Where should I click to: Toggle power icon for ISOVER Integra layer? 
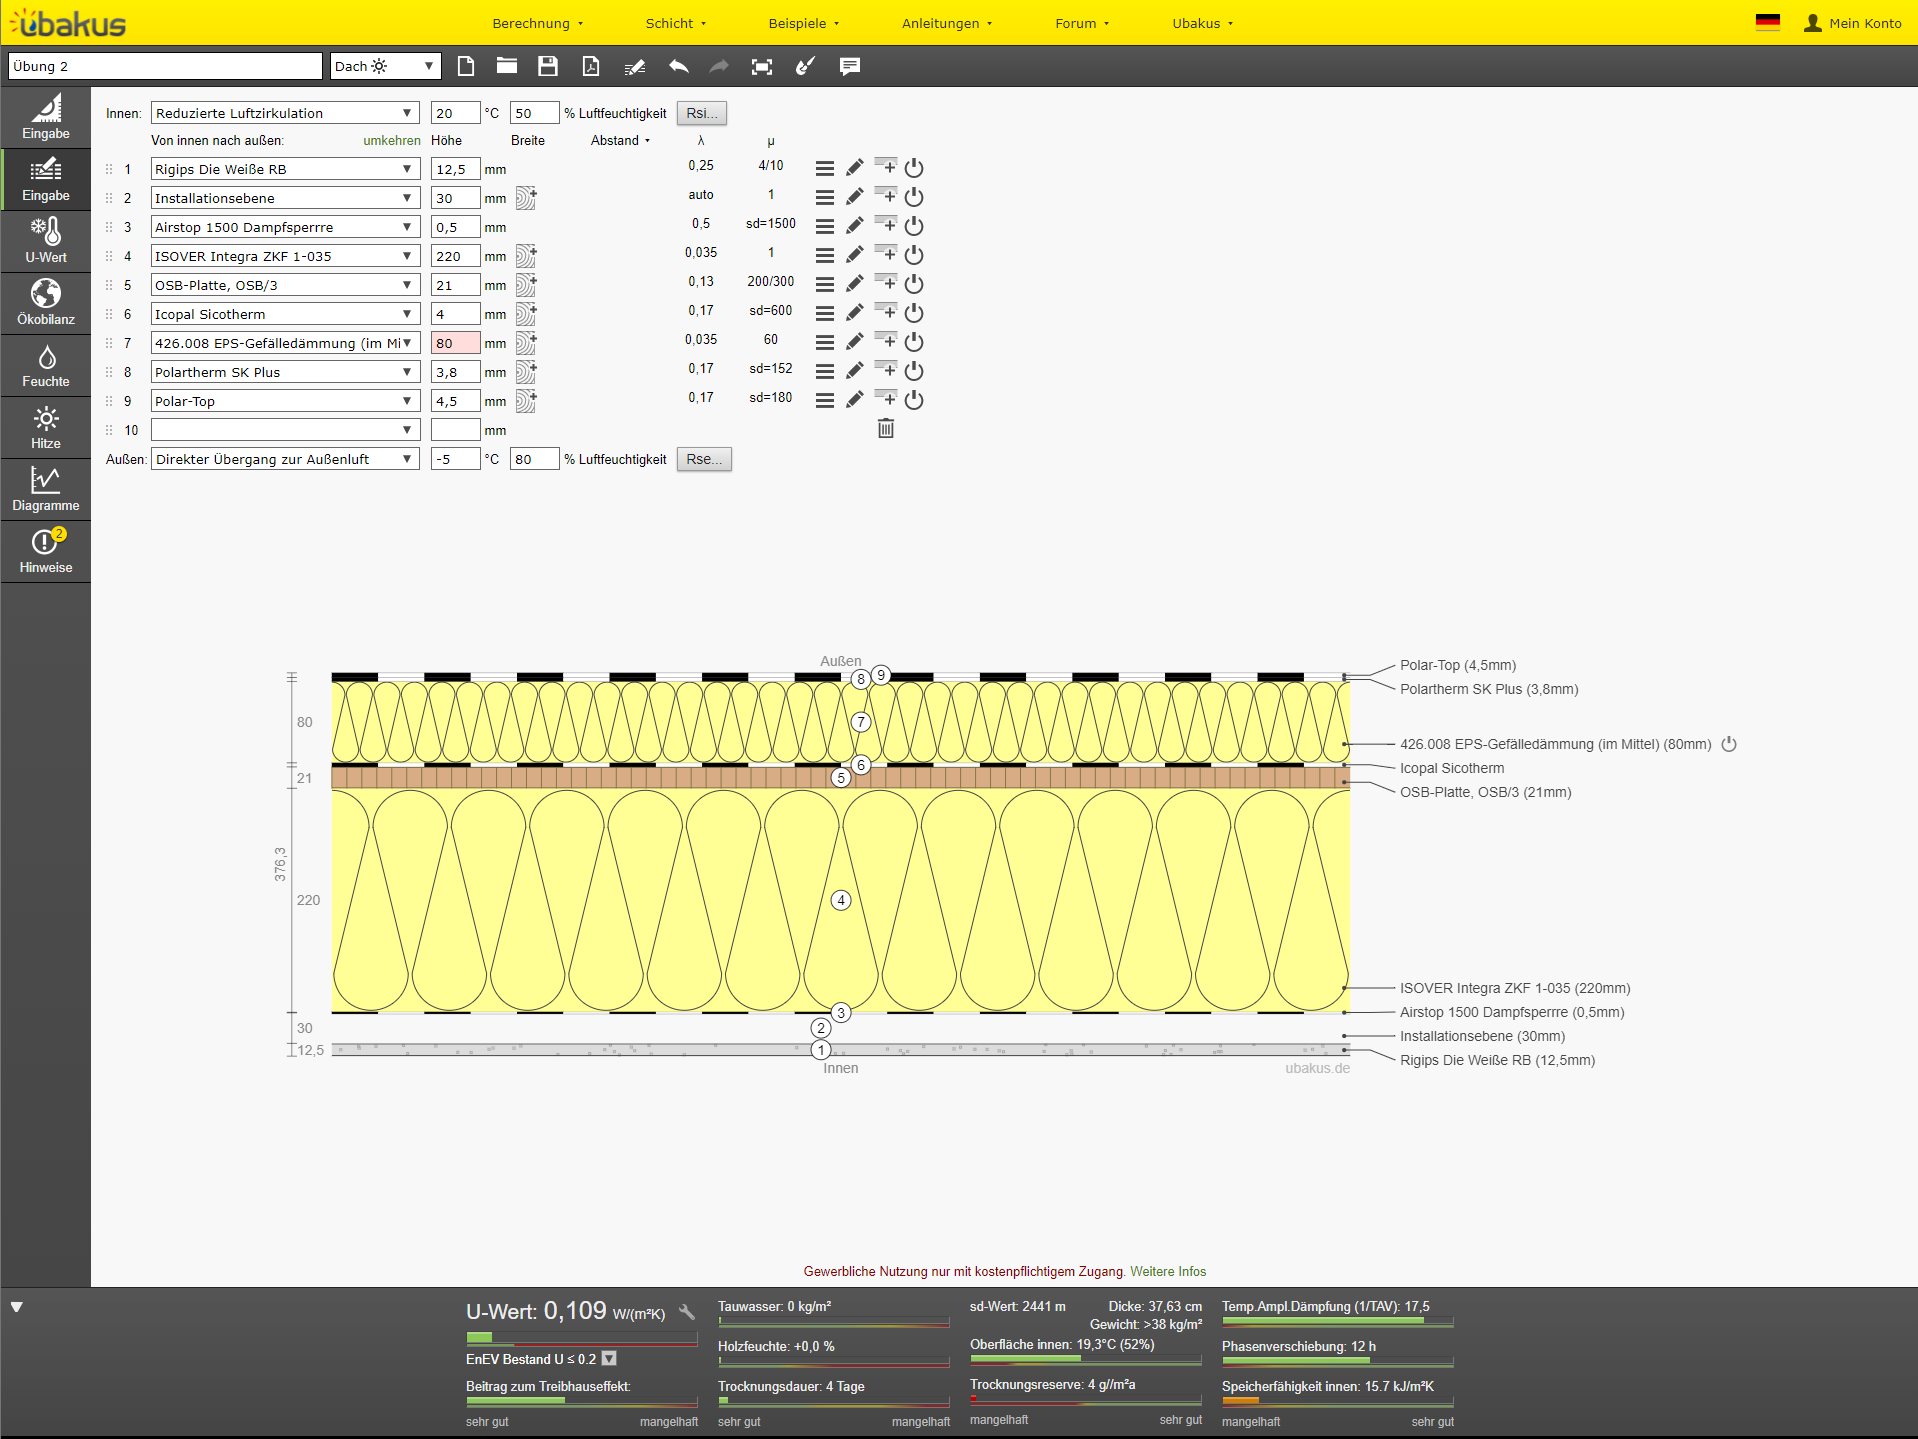click(914, 256)
